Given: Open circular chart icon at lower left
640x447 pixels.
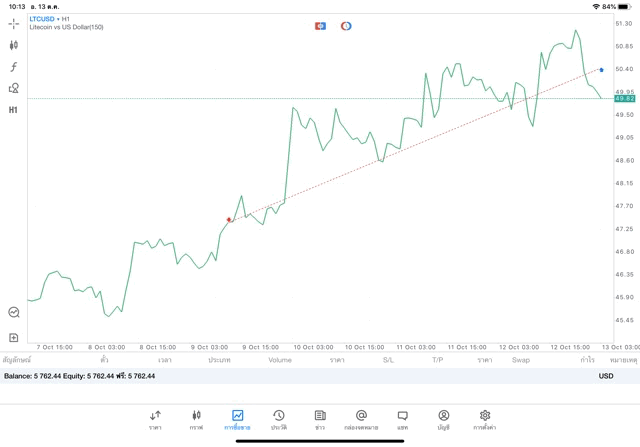Looking at the screenshot, I should tap(14, 312).
